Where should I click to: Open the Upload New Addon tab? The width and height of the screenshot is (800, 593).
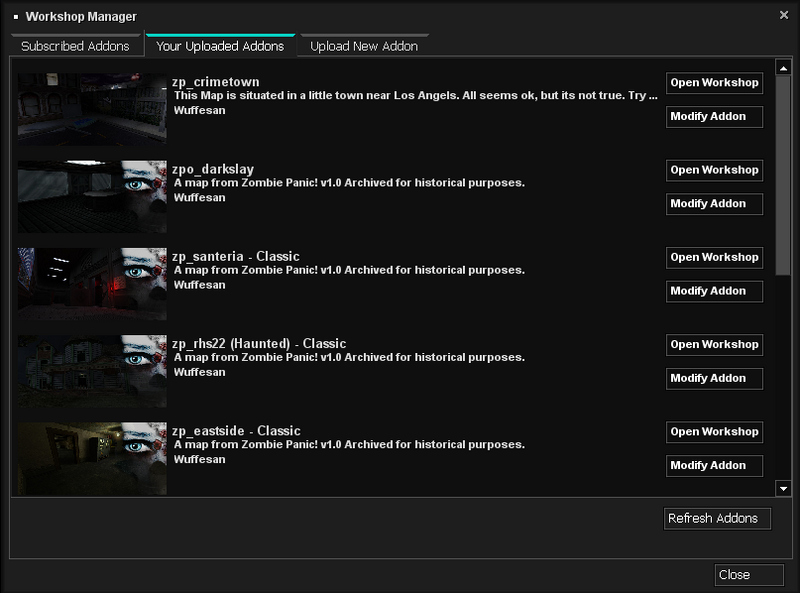click(x=363, y=45)
